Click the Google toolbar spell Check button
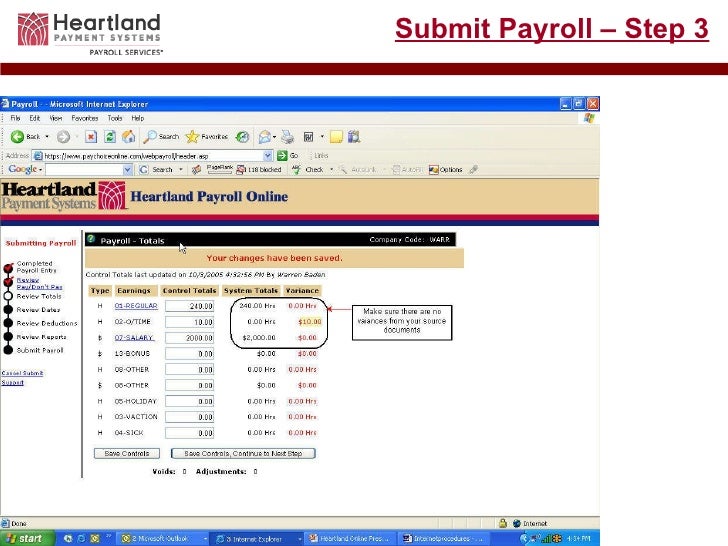This screenshot has width=728, height=546. pyautogui.click(x=307, y=169)
